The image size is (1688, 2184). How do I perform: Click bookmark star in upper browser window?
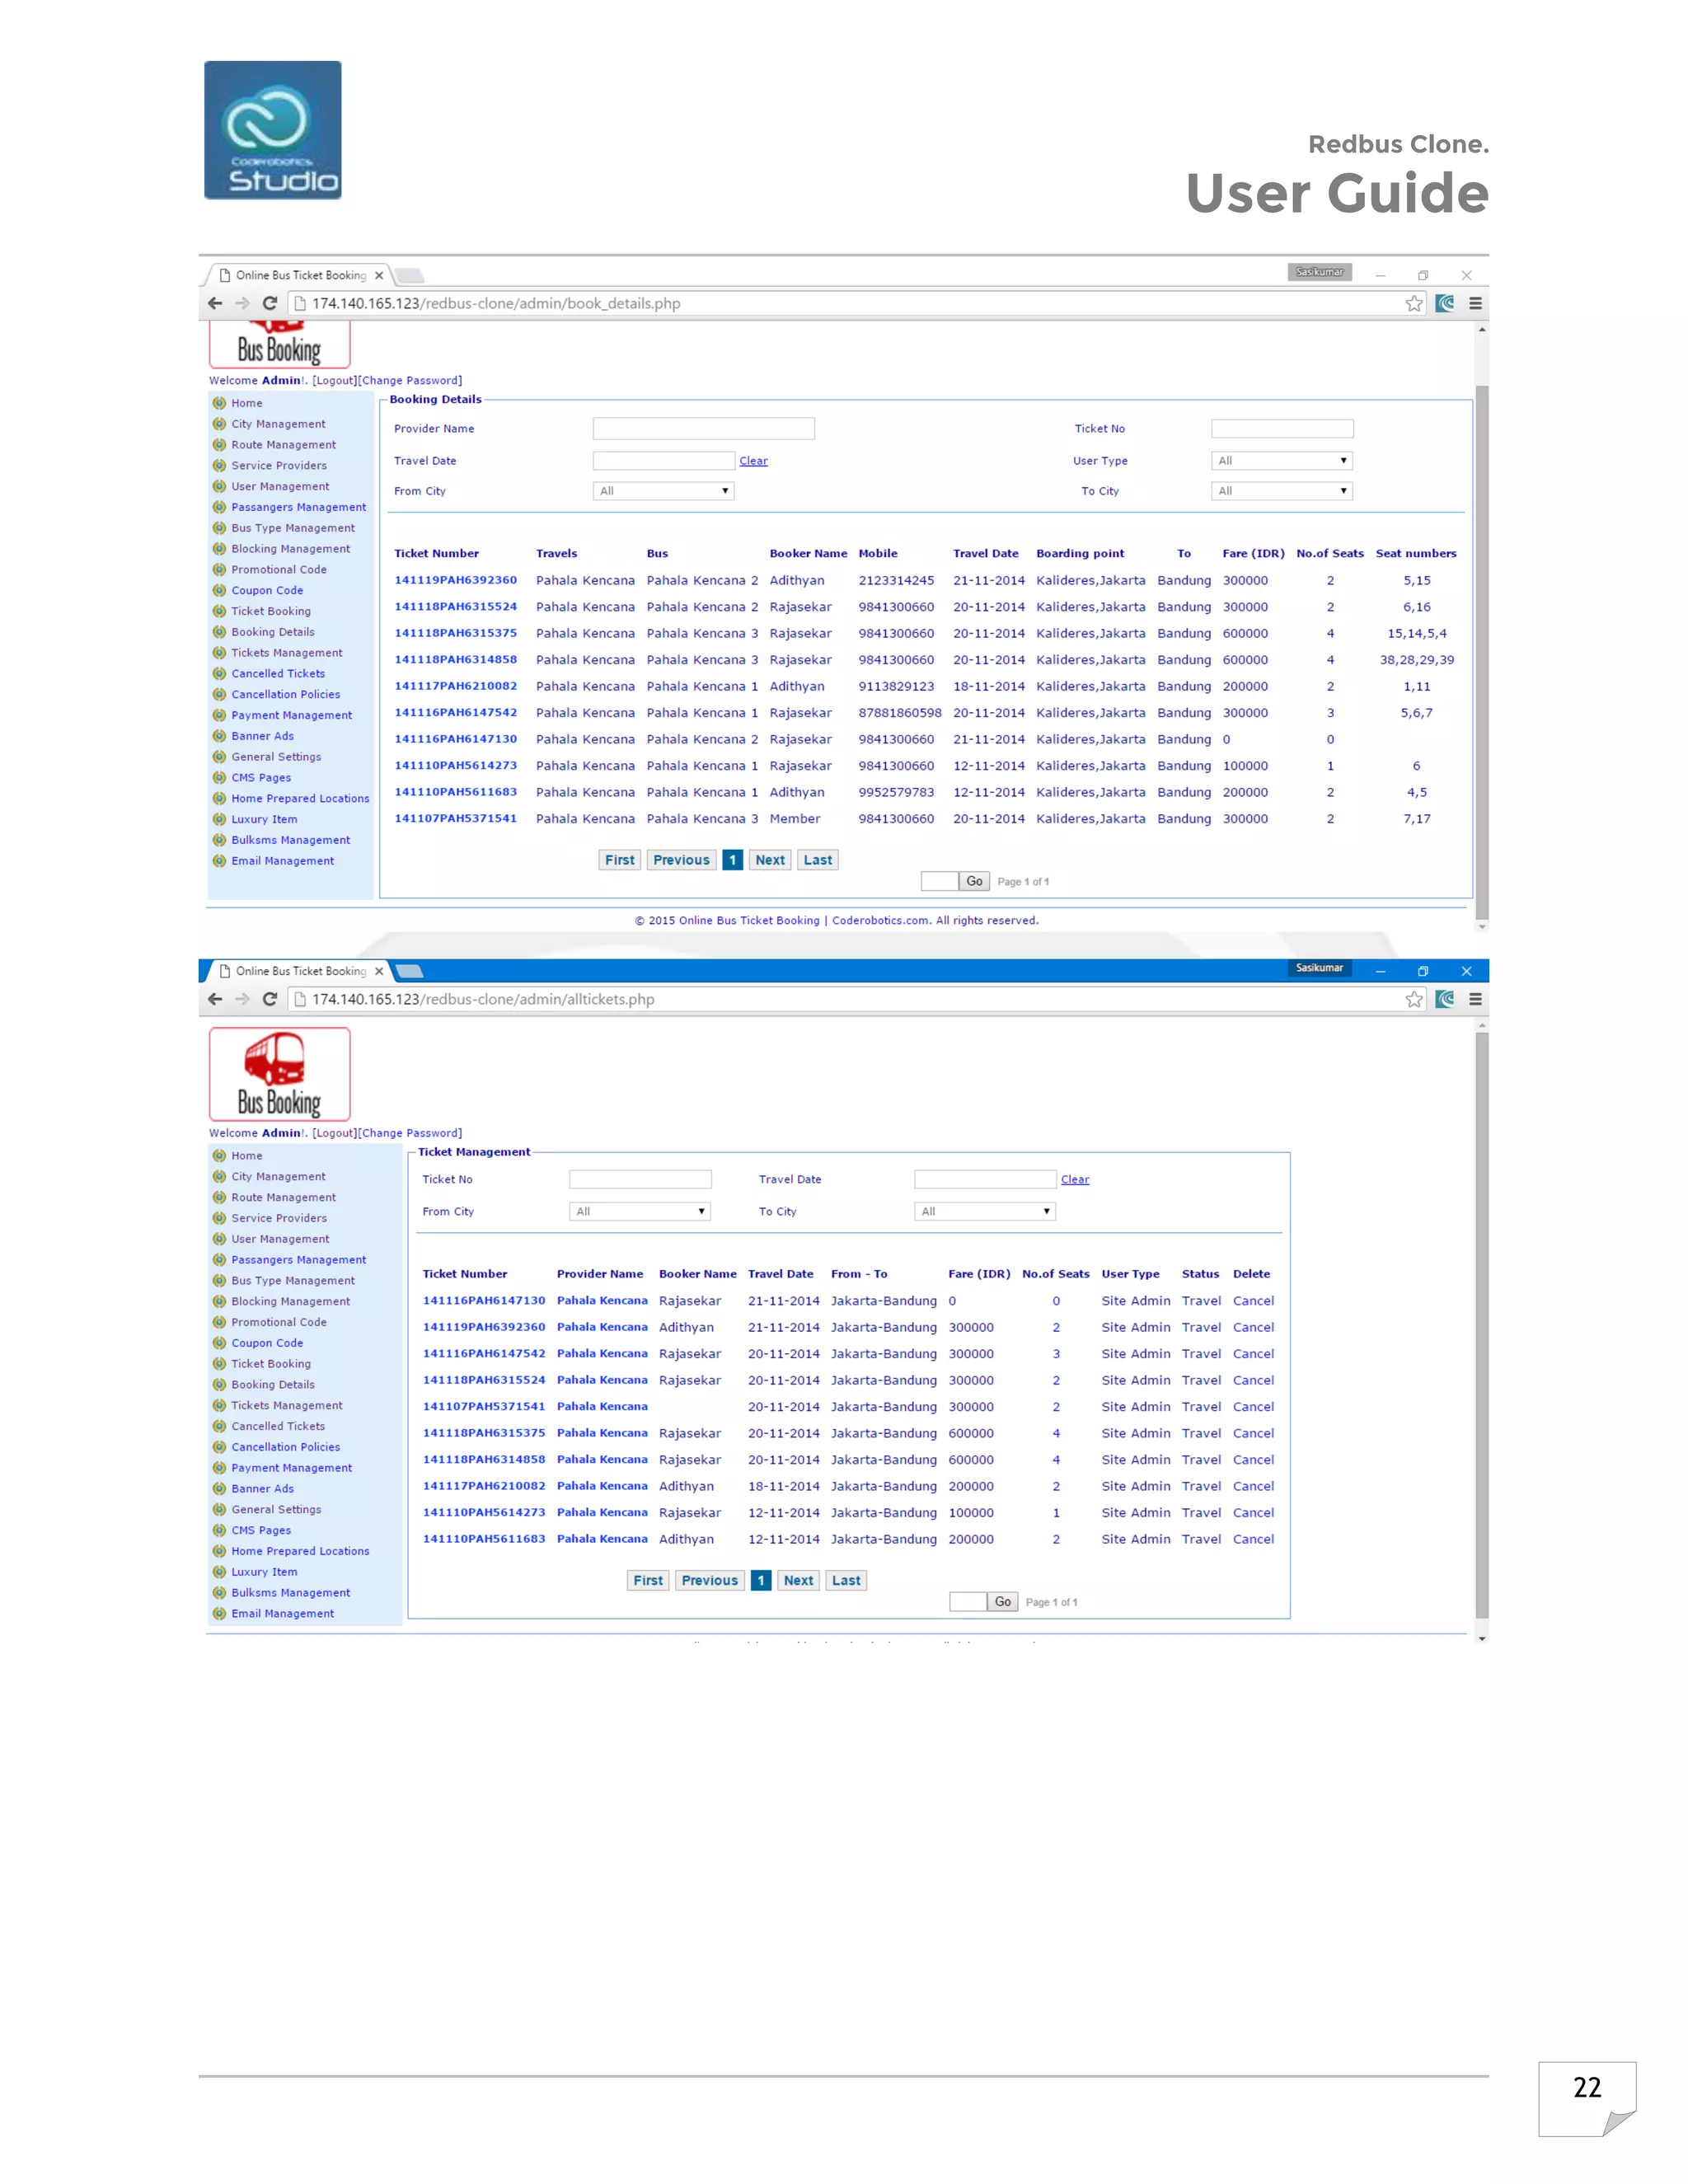(1414, 303)
